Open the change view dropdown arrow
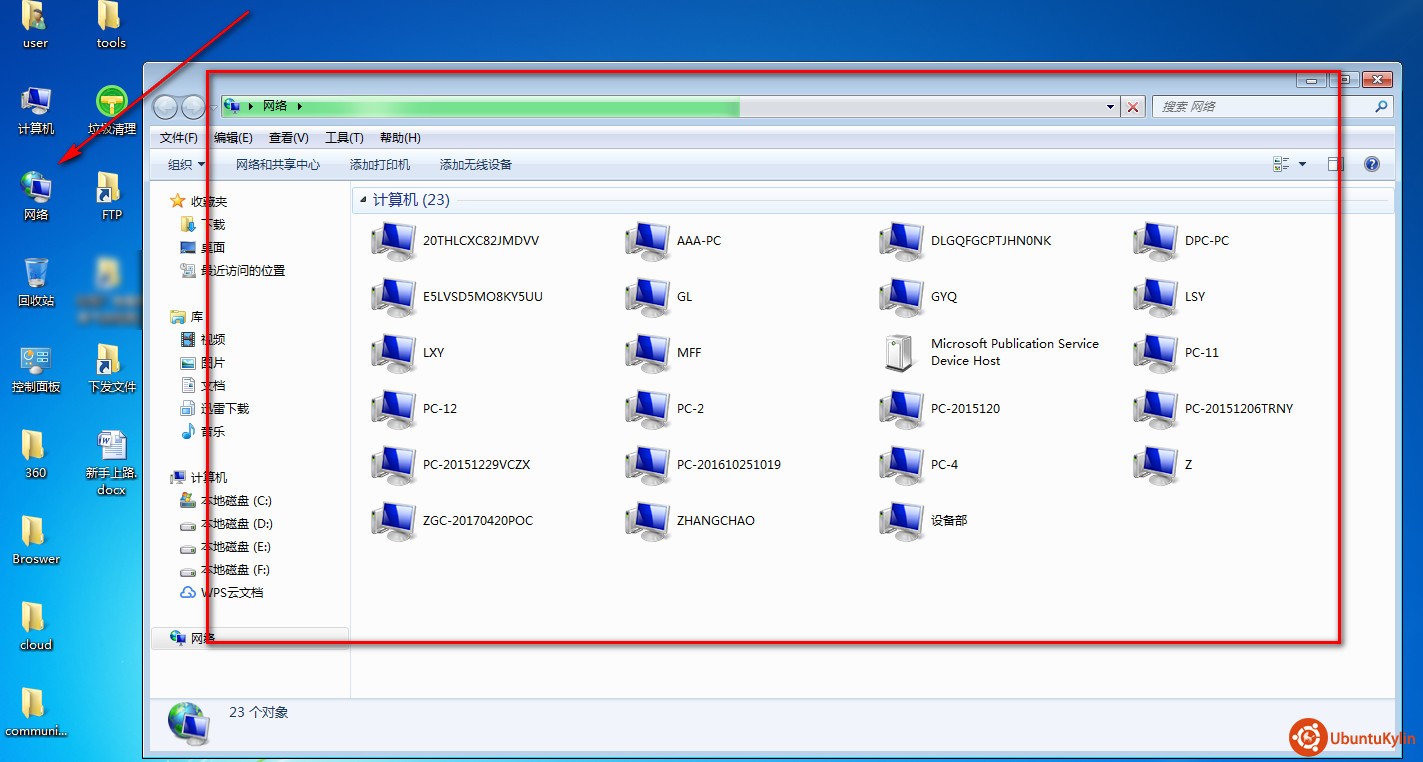This screenshot has height=762, width=1423. click(x=1302, y=164)
